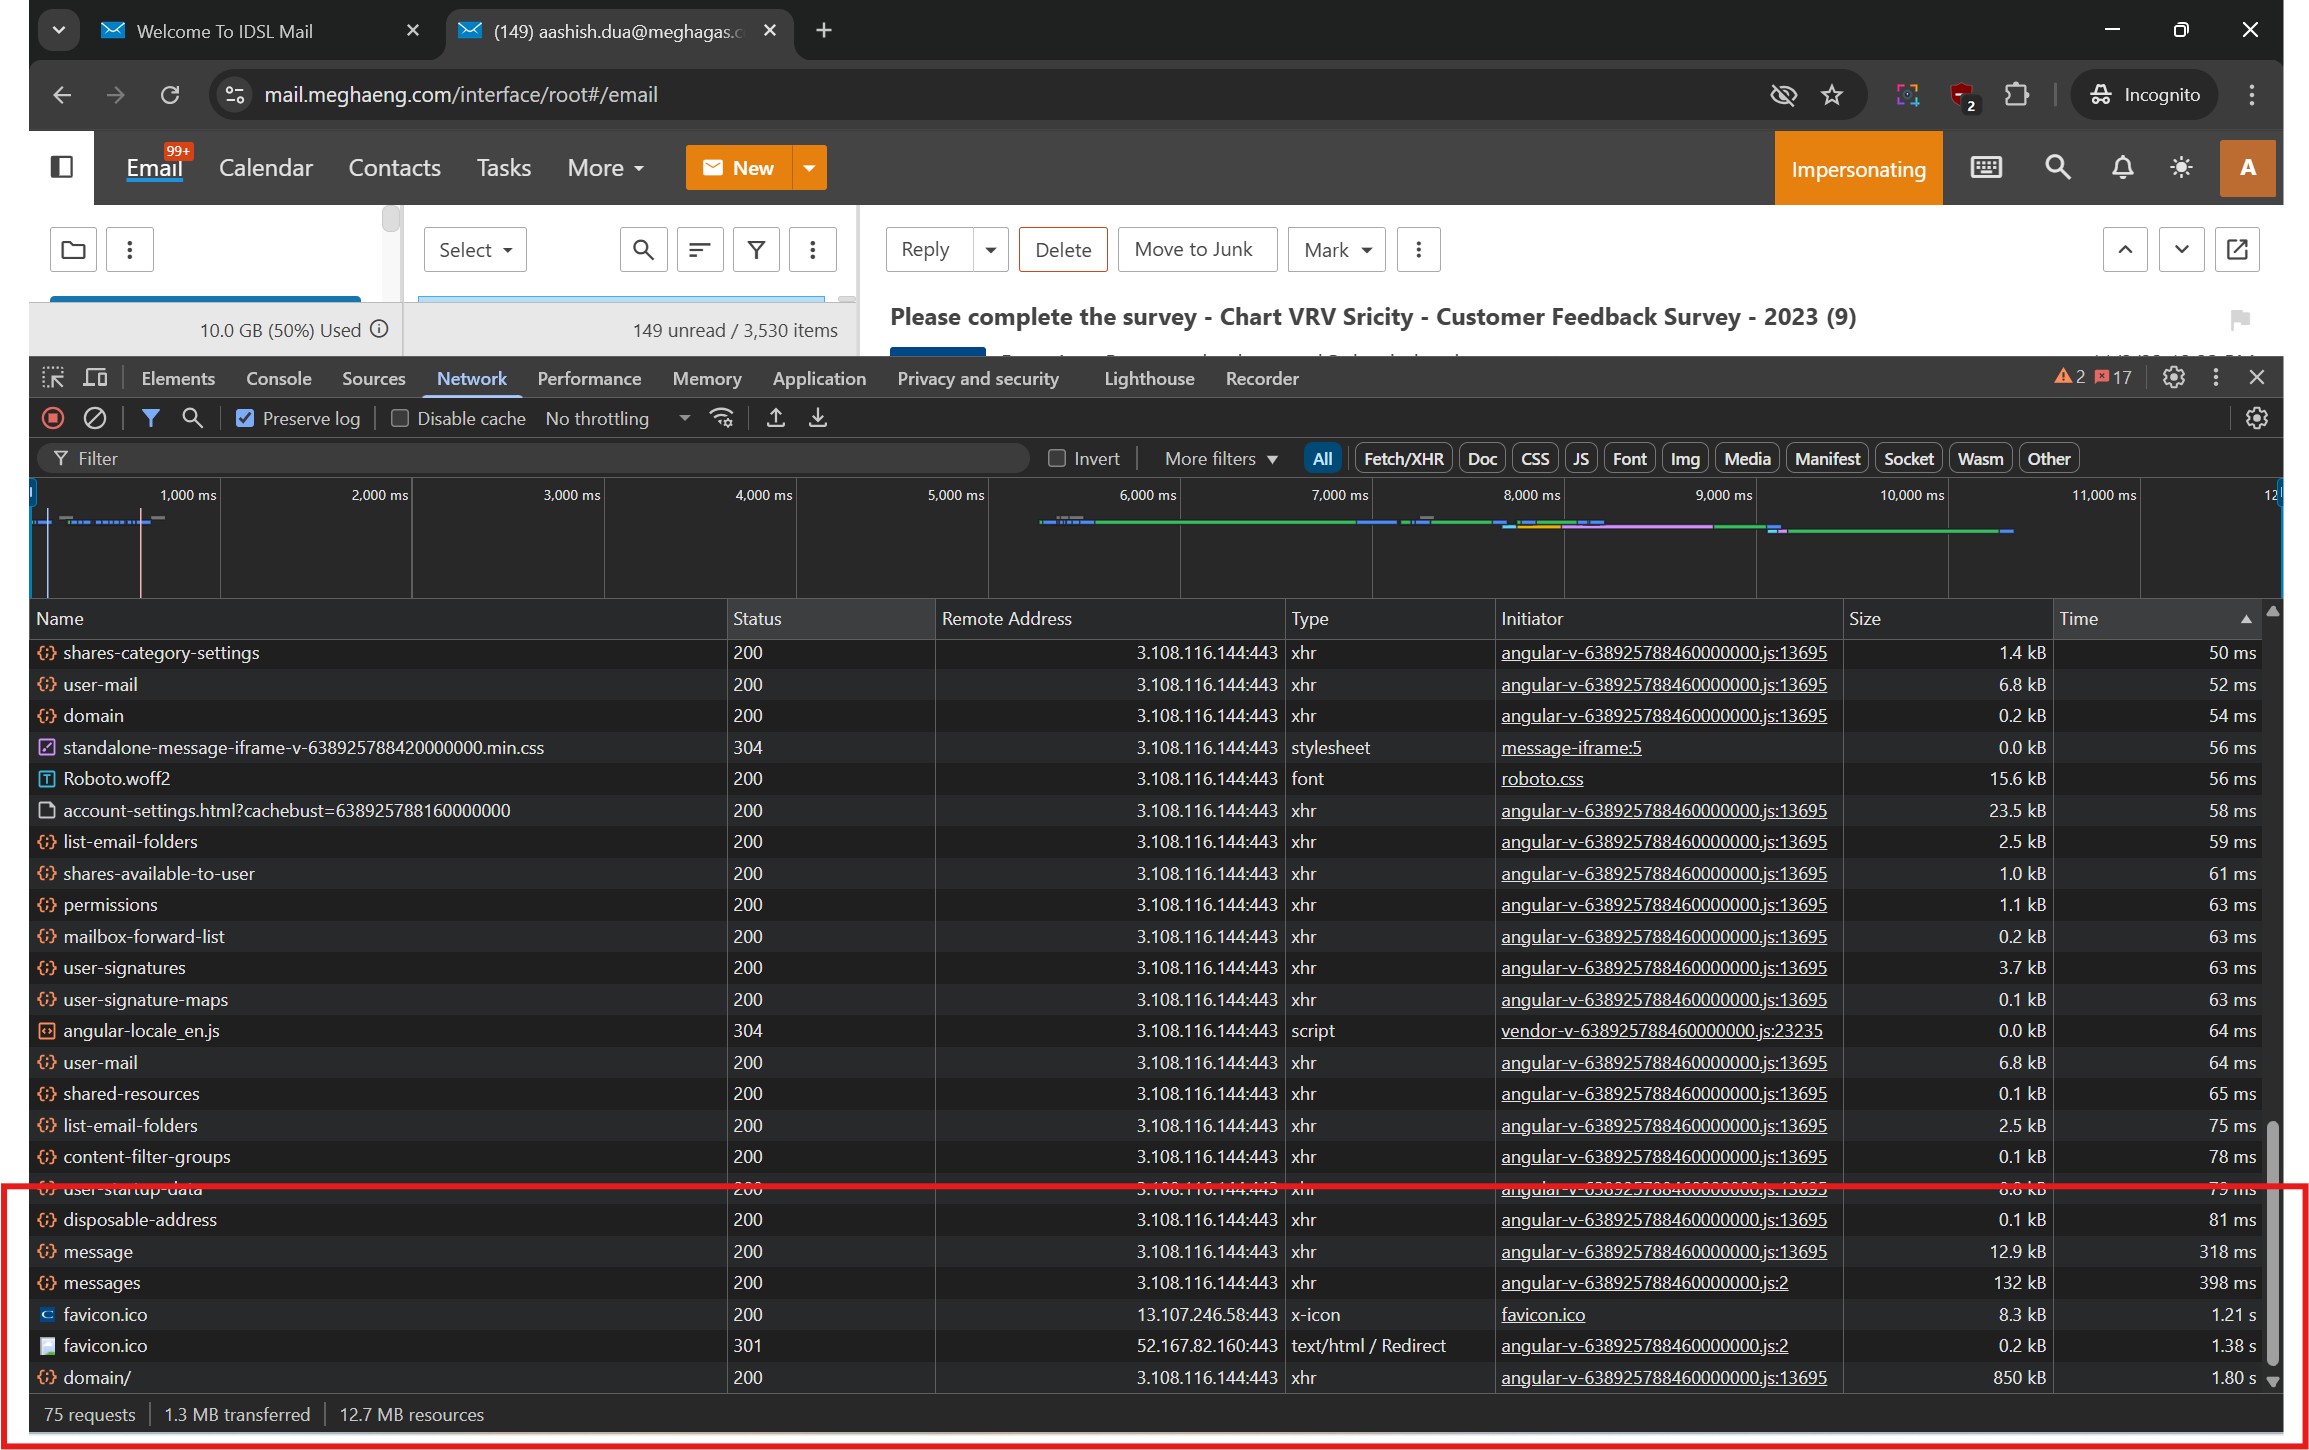The width and height of the screenshot is (2309, 1450).
Task: Click in the network Filter text field
Action: (540, 458)
